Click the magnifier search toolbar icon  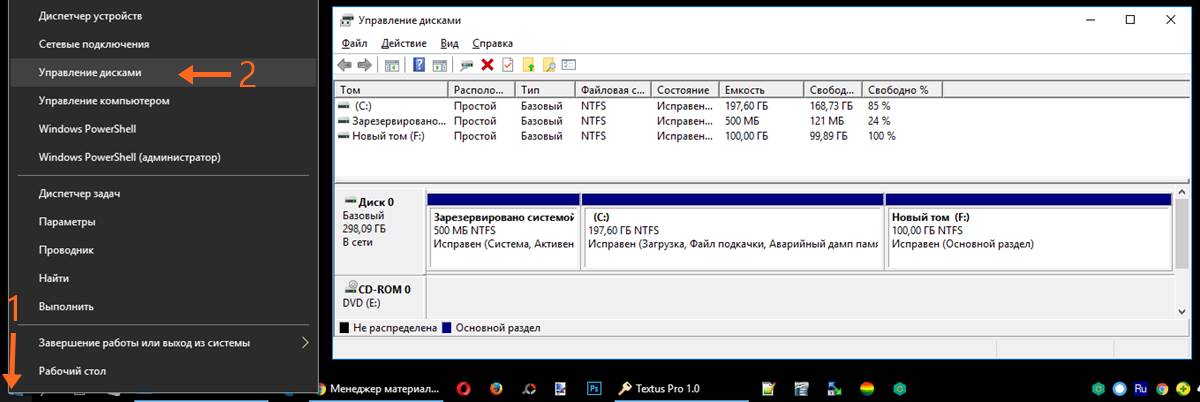pos(548,65)
